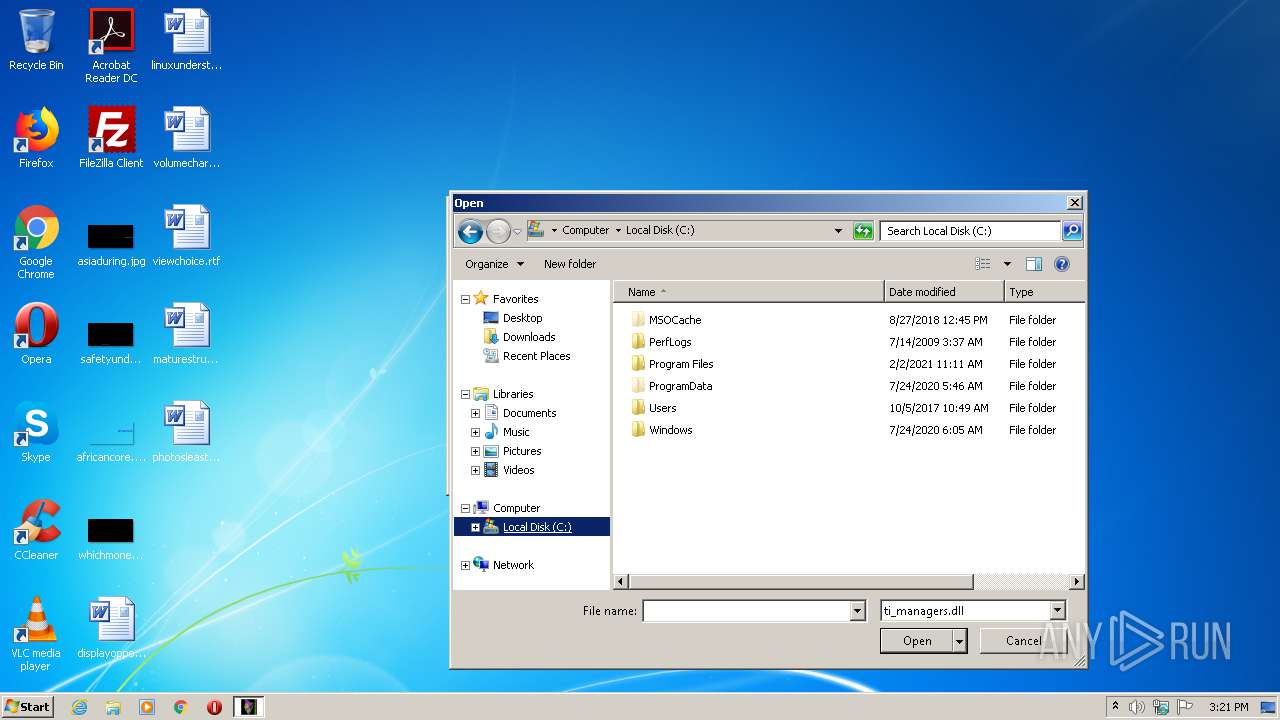Open the address bar history dropdown
1280x720 pixels.
coord(838,231)
